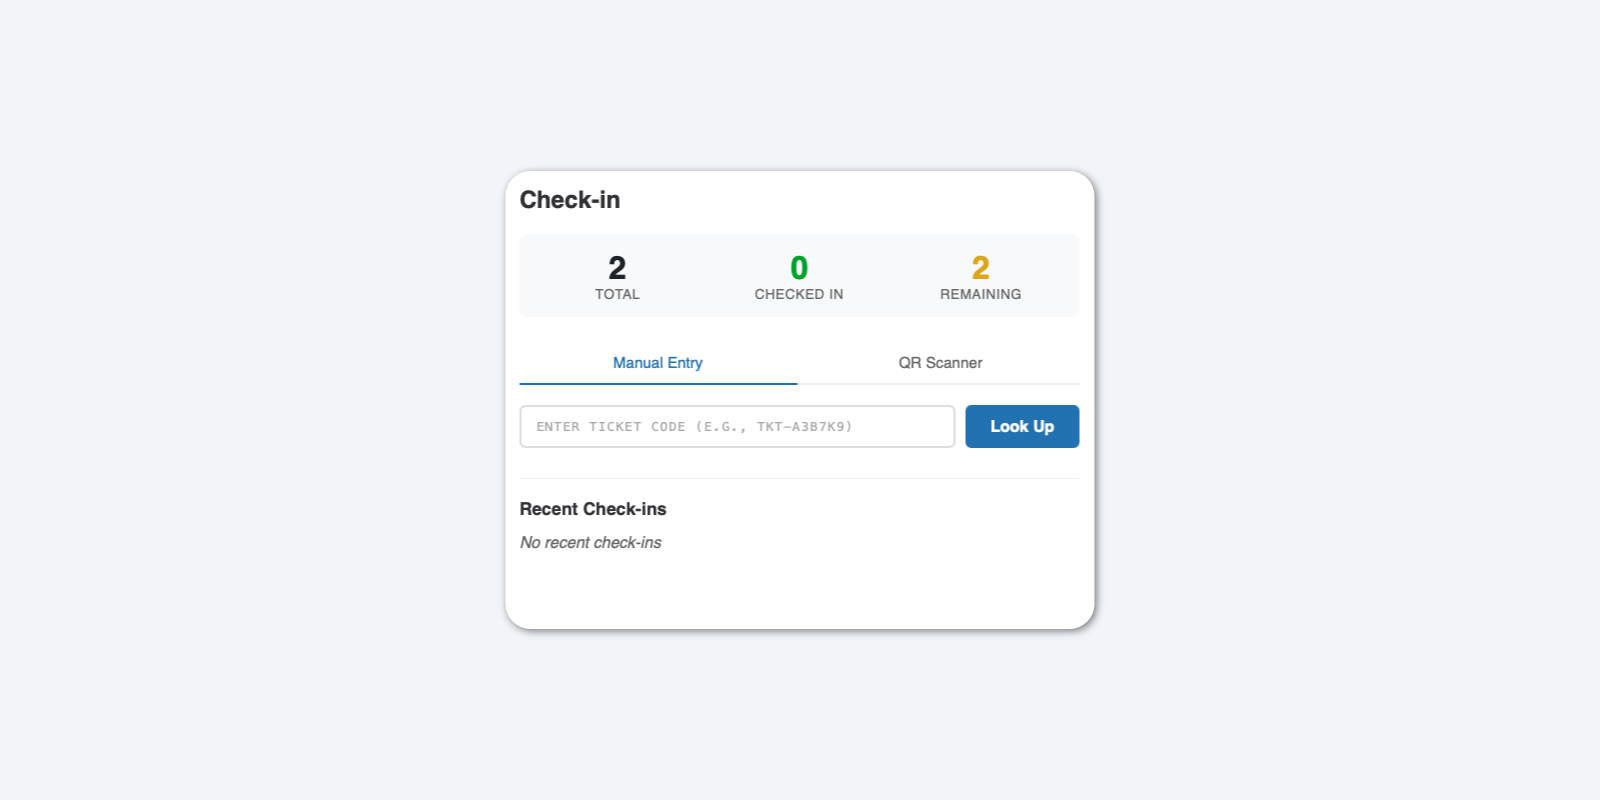Image resolution: width=1600 pixels, height=800 pixels.
Task: Click the 'No recent check-ins' message
Action: [591, 542]
